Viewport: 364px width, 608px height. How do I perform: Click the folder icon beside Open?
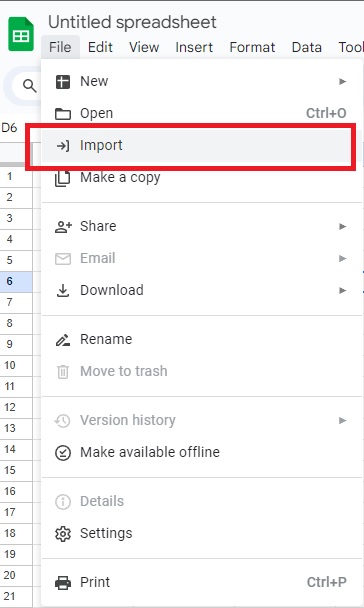tap(63, 114)
